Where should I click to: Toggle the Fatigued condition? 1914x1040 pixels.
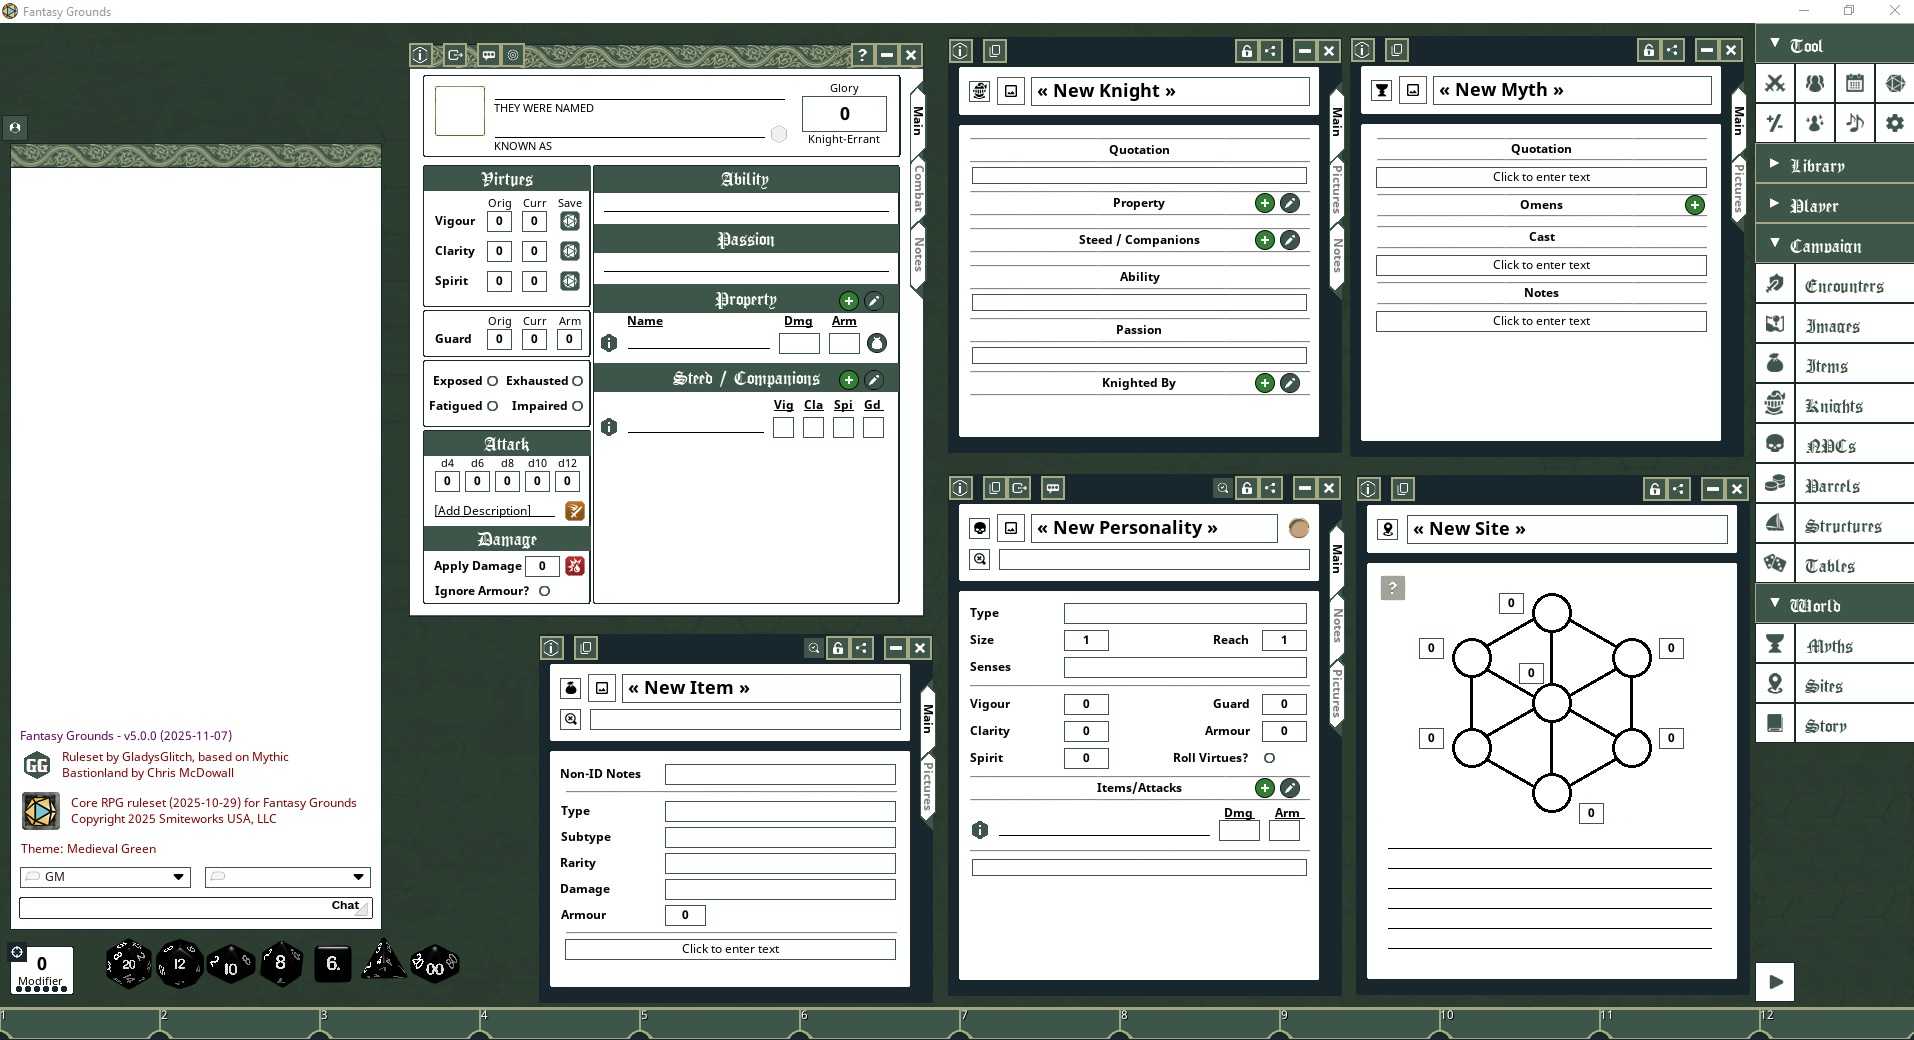[x=492, y=406]
